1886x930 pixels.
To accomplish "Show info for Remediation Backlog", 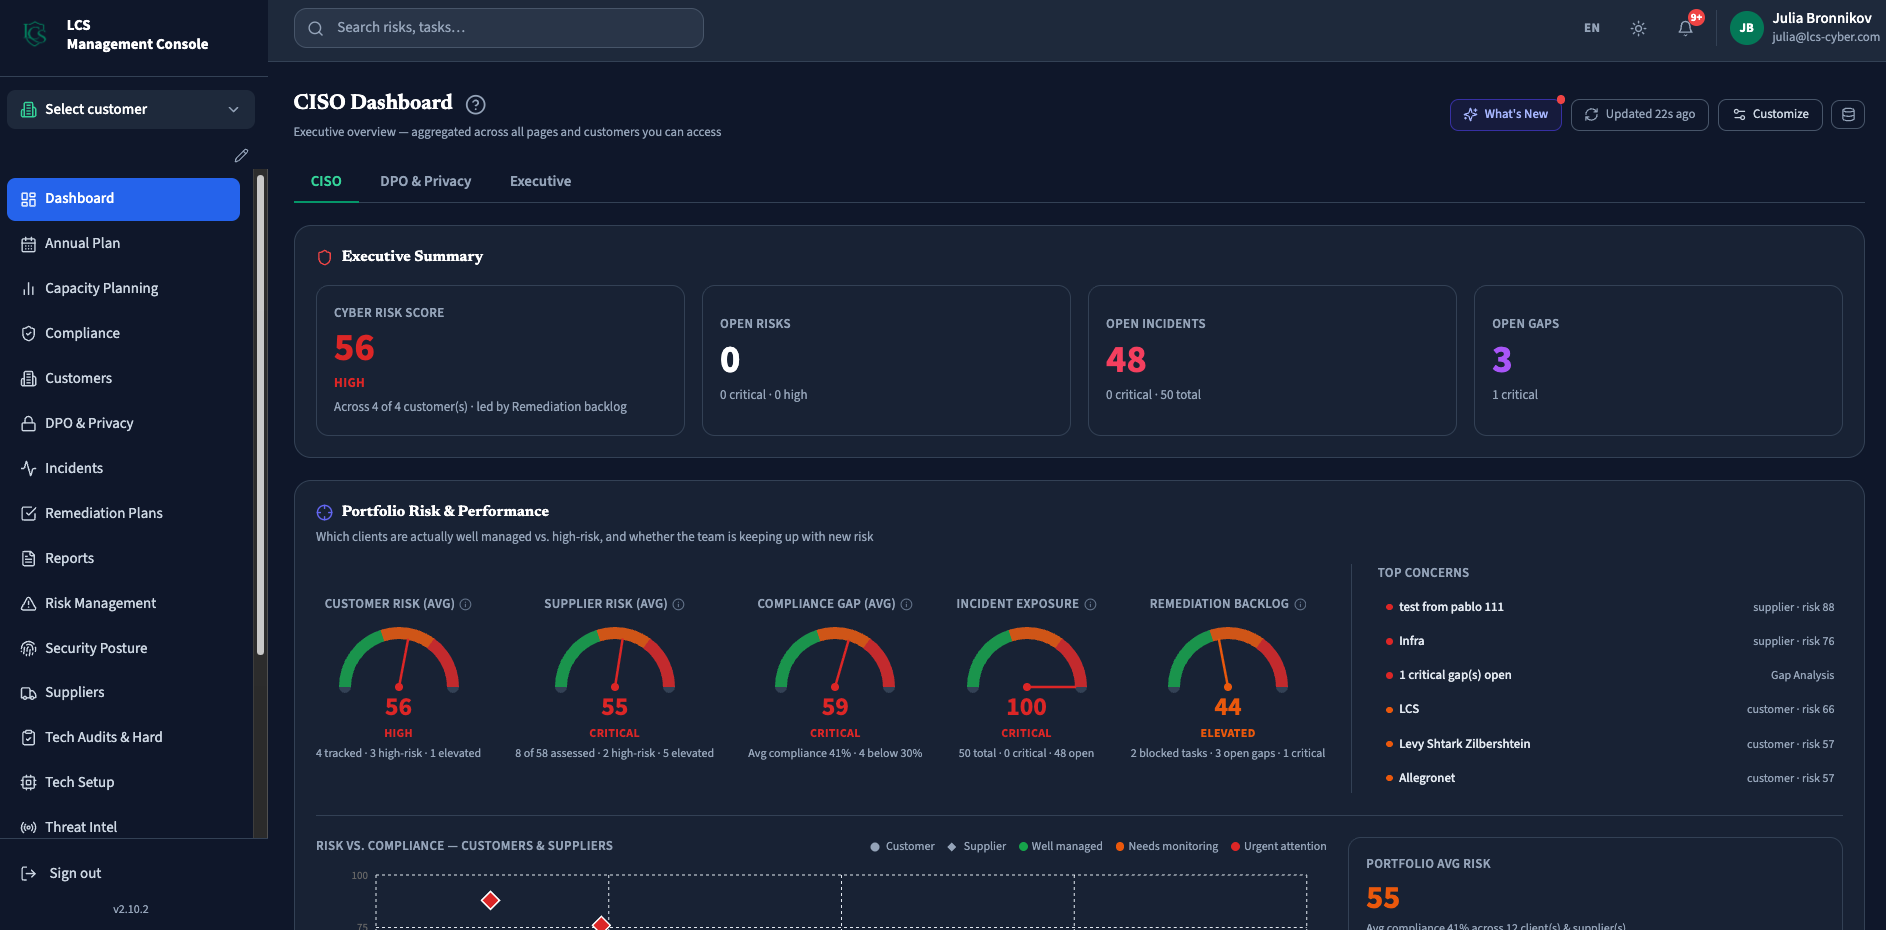I will click(x=1301, y=604).
